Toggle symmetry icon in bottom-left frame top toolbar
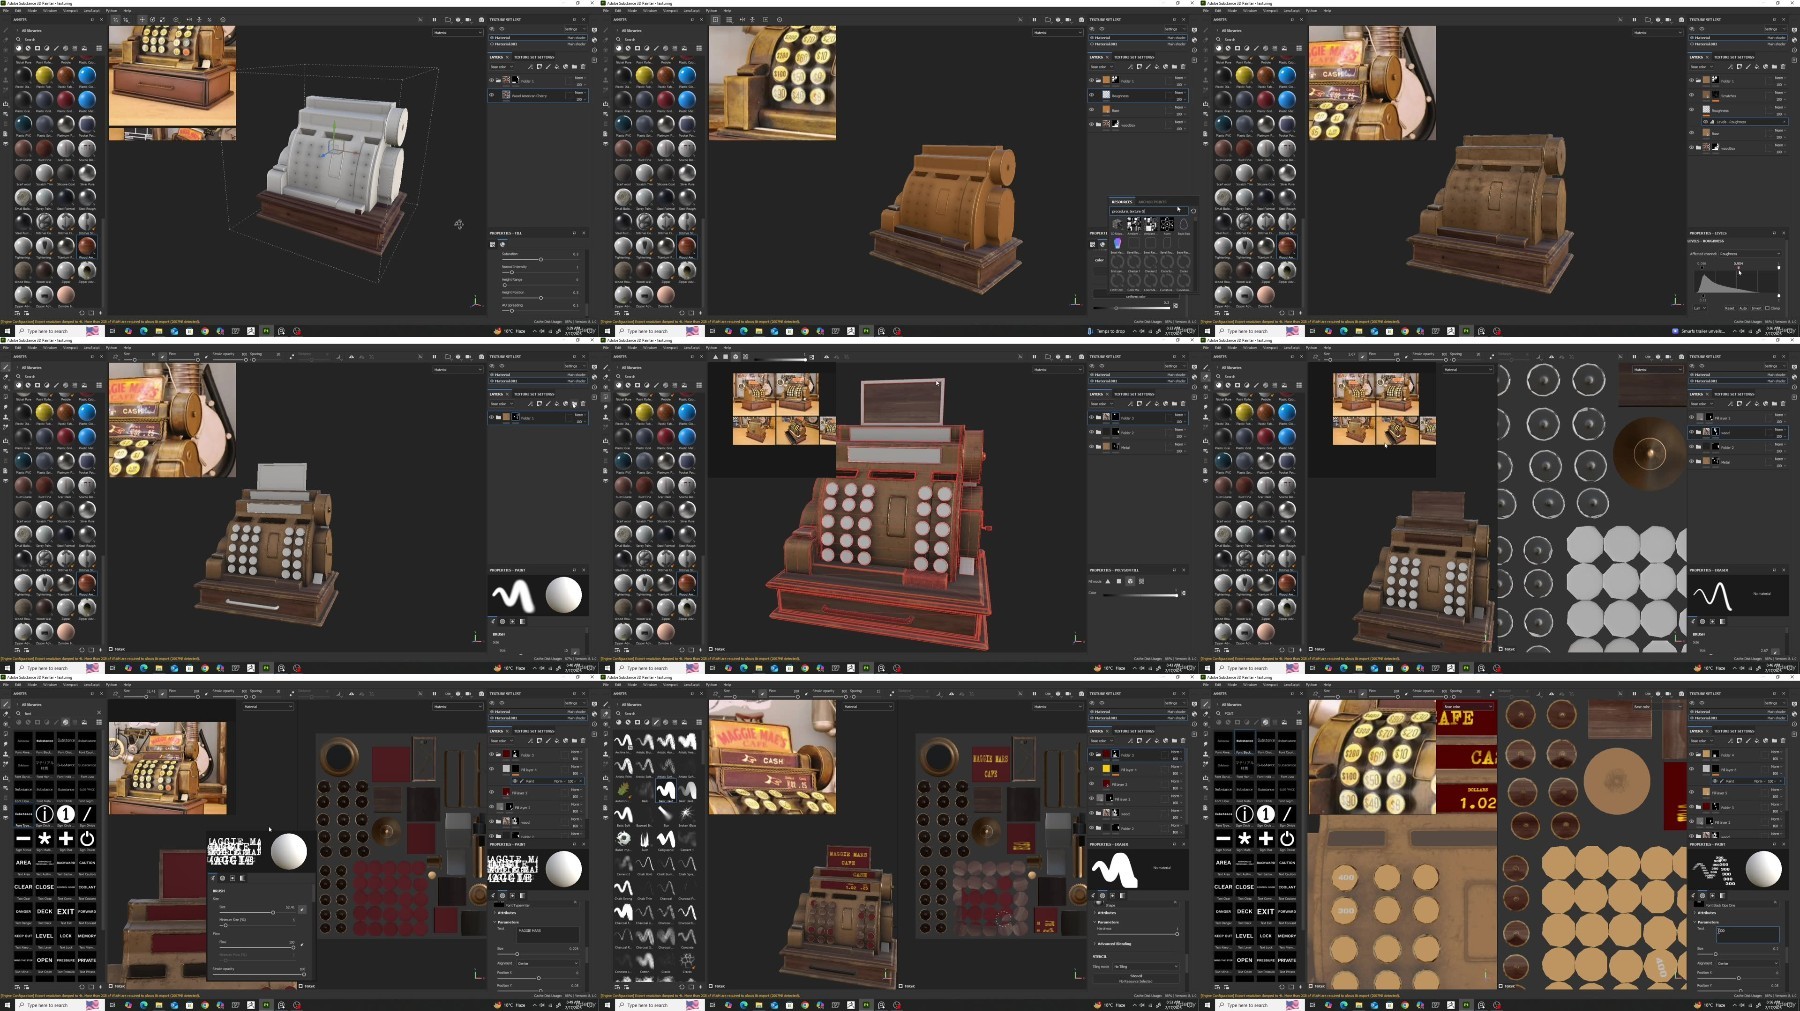Screen dimensions: 1800x1011 coord(351,694)
